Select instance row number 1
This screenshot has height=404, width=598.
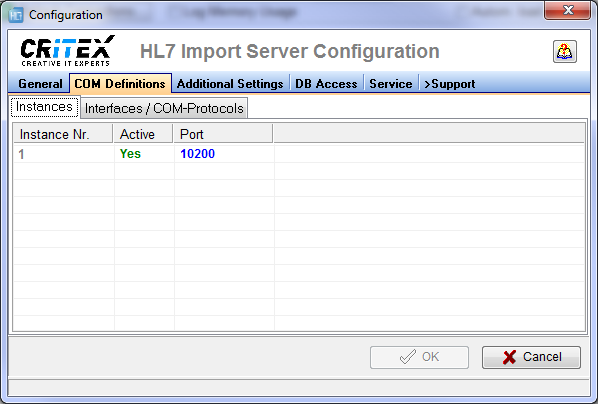click(299, 154)
